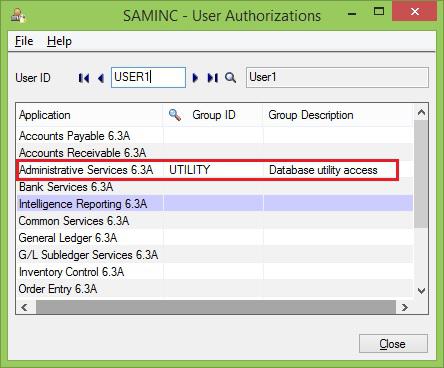The image size is (444, 368).
Task: Click the Group Description column header
Action: tap(338, 115)
